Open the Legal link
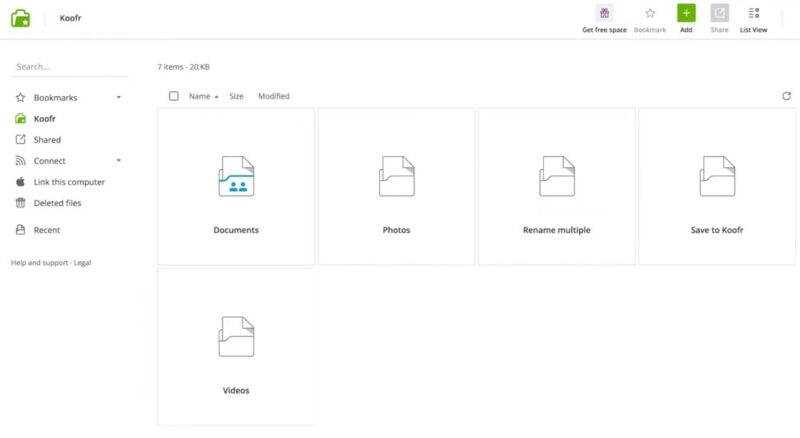This screenshot has height=438, width=800. (x=82, y=262)
